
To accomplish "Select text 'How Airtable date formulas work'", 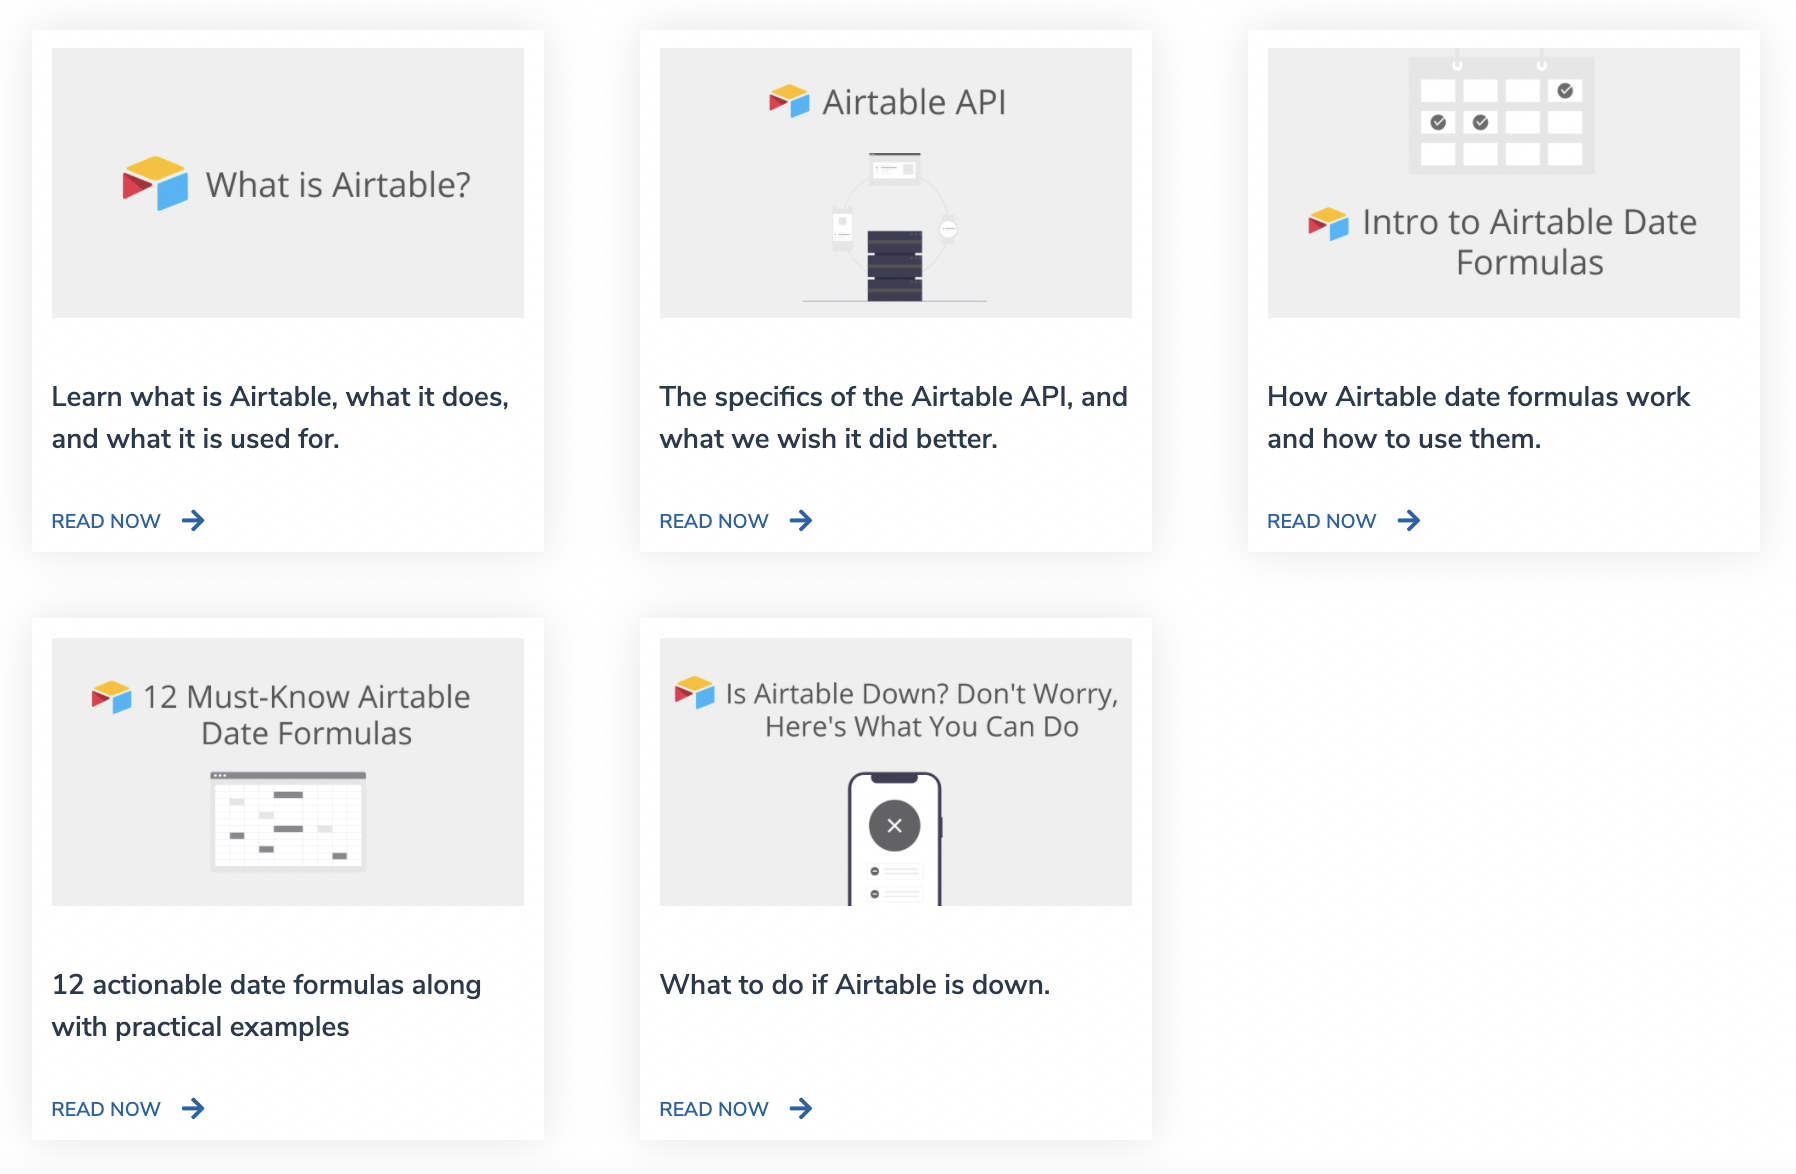I will (x=1479, y=397).
